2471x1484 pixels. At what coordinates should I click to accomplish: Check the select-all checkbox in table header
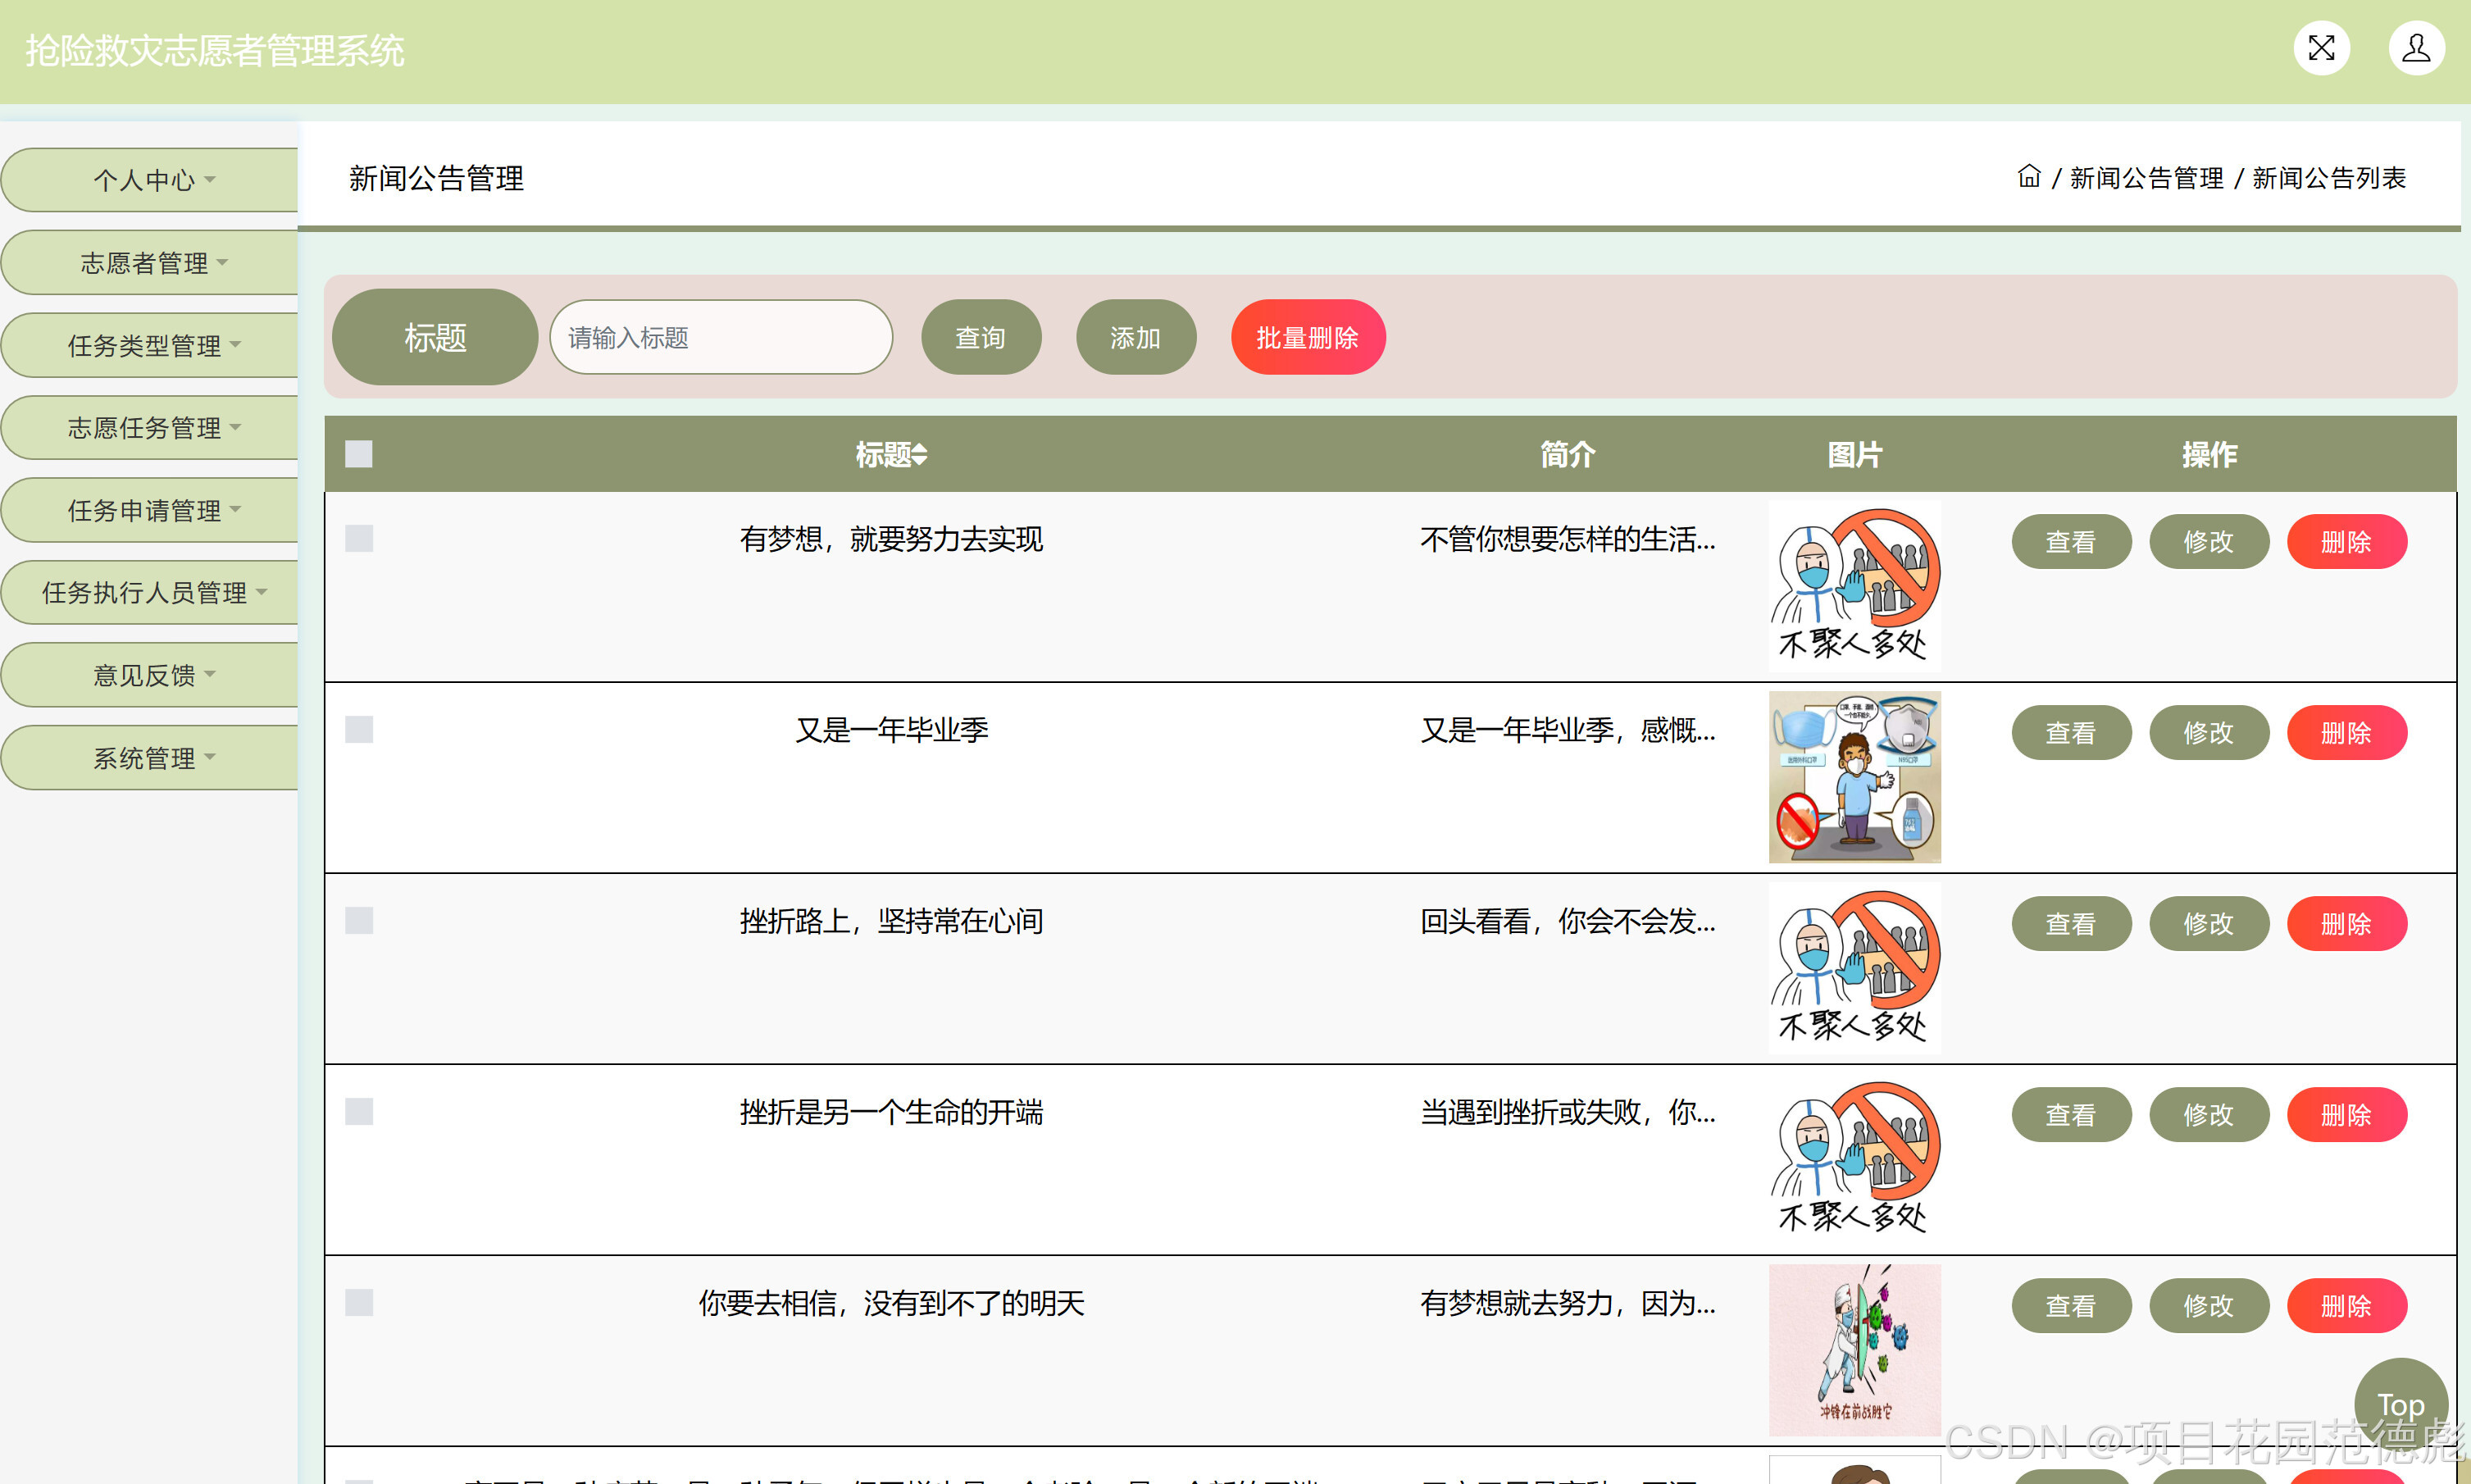coord(358,453)
